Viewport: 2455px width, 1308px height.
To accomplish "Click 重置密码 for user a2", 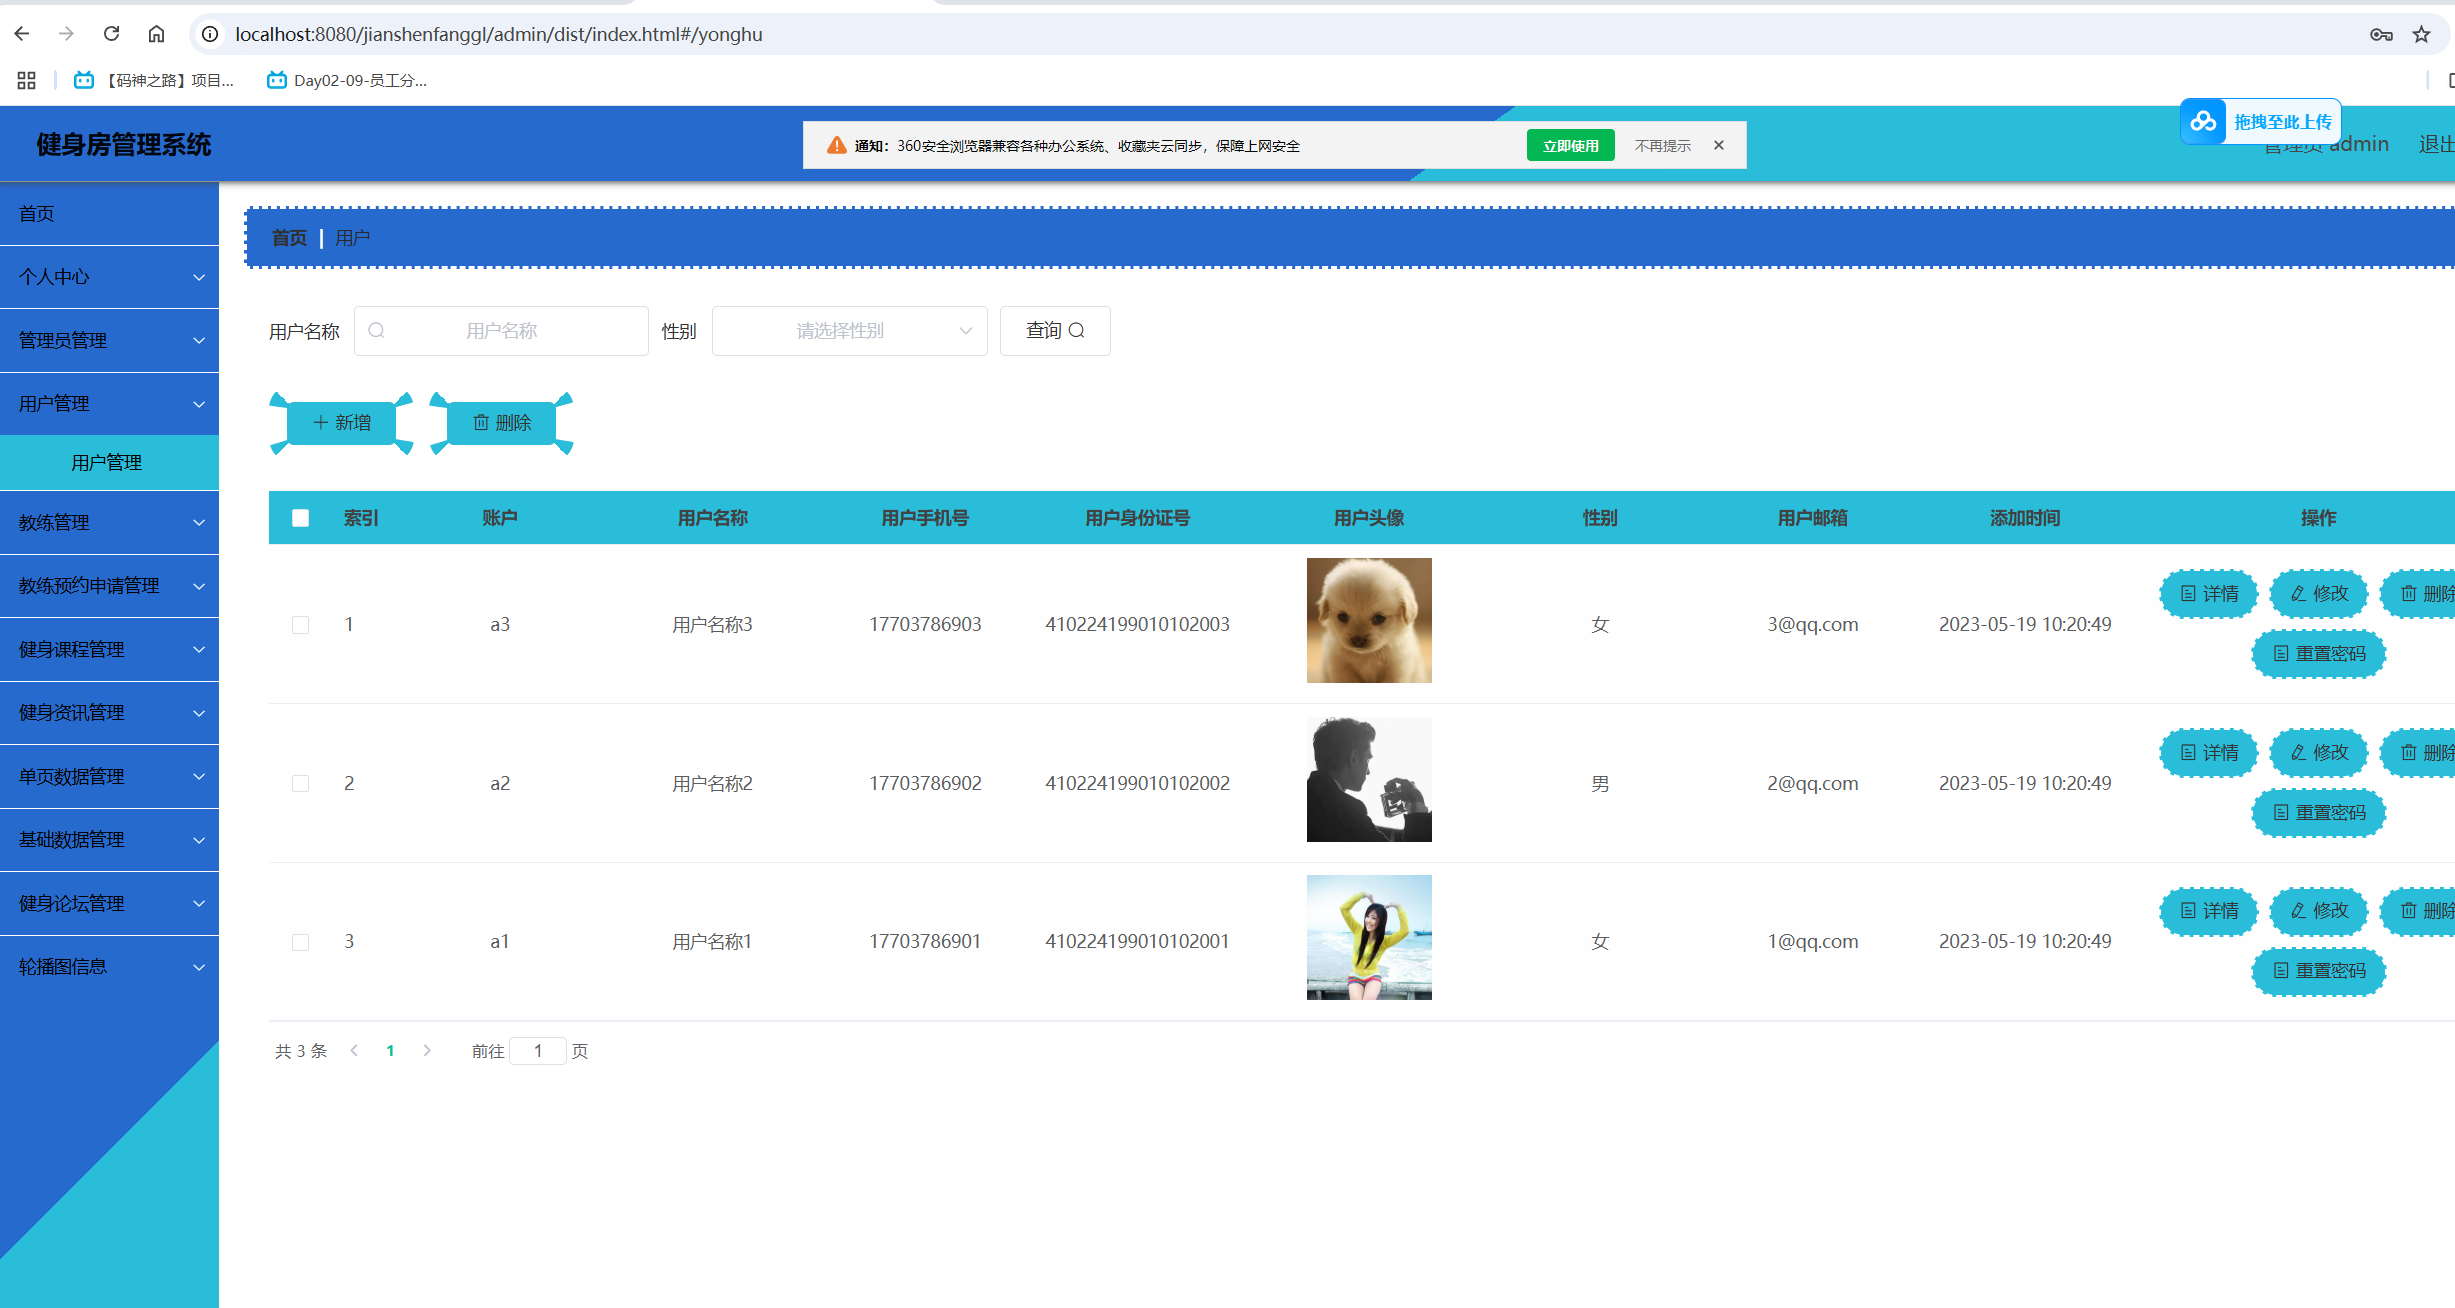I will (2319, 813).
